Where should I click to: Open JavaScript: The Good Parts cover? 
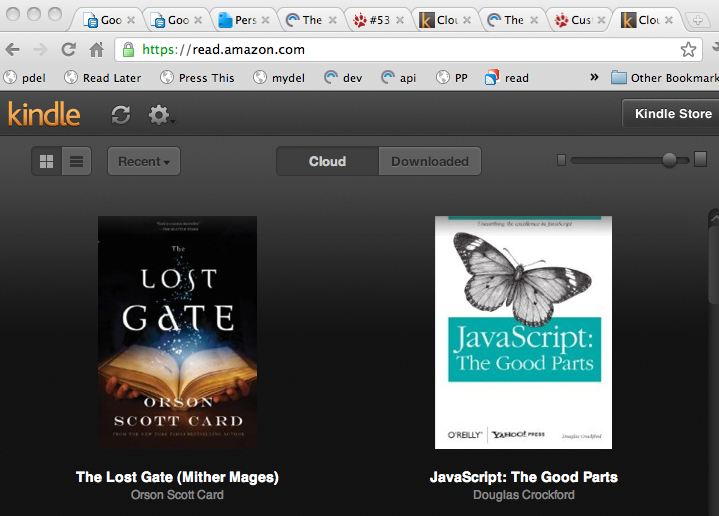point(523,332)
